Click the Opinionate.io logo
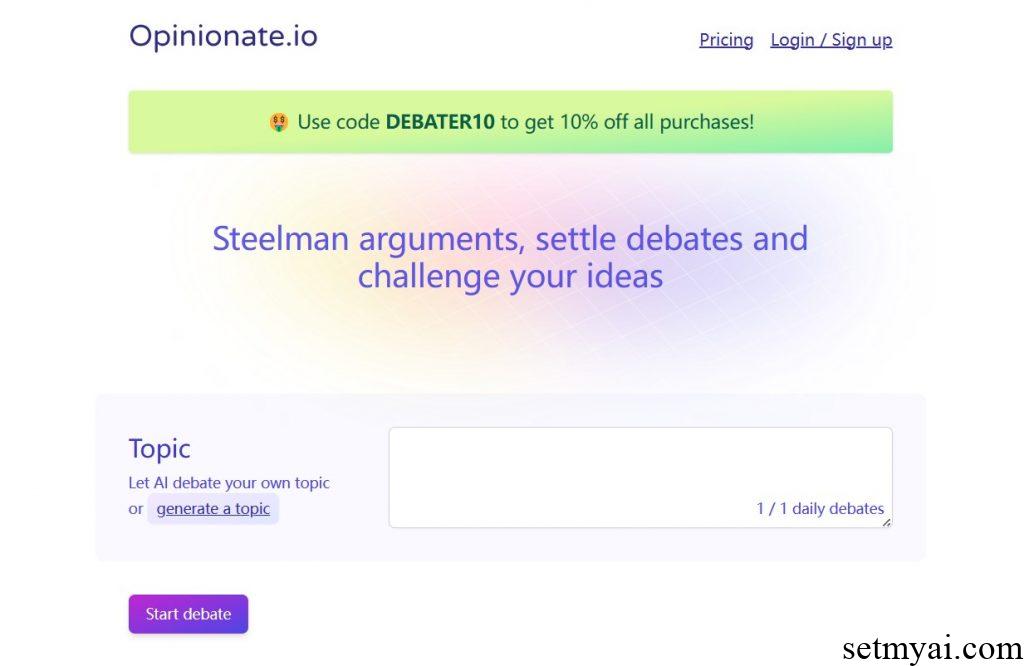Viewport: 1024px width, 666px height. [222, 35]
